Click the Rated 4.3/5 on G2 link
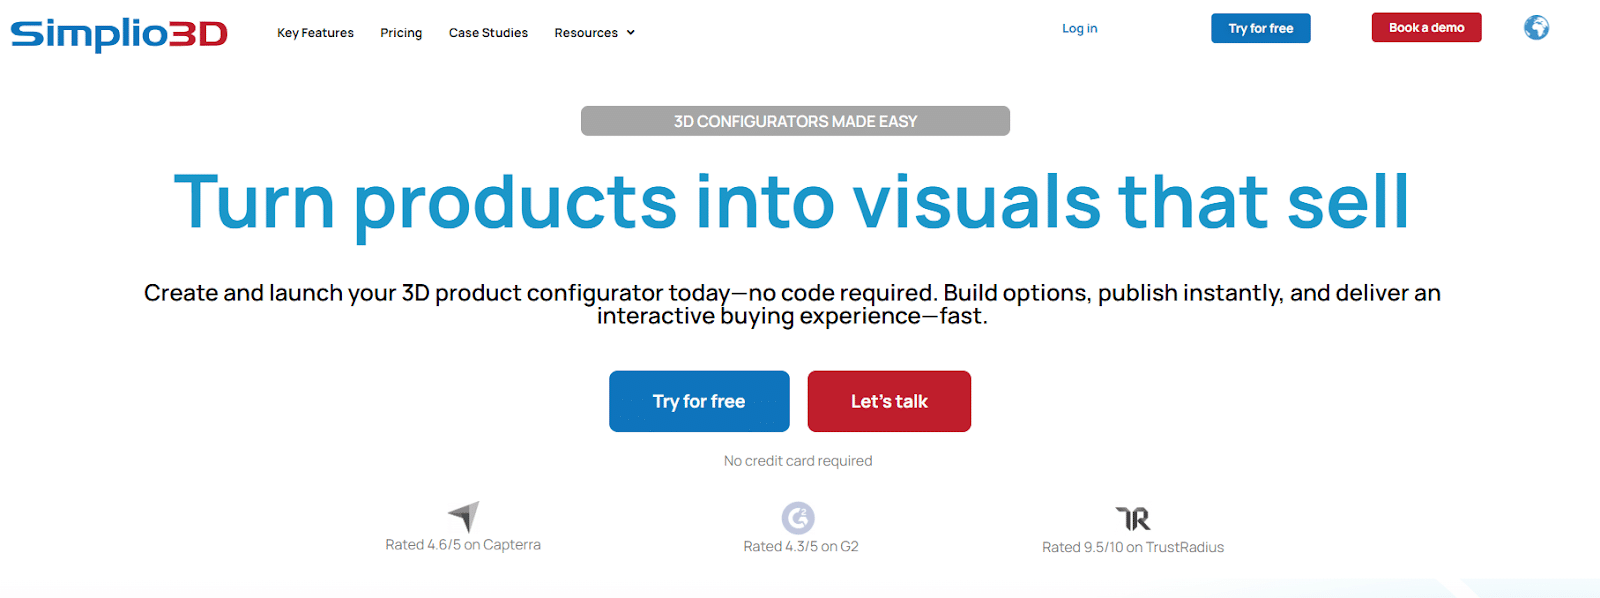This screenshot has width=1600, height=598. coord(800,545)
